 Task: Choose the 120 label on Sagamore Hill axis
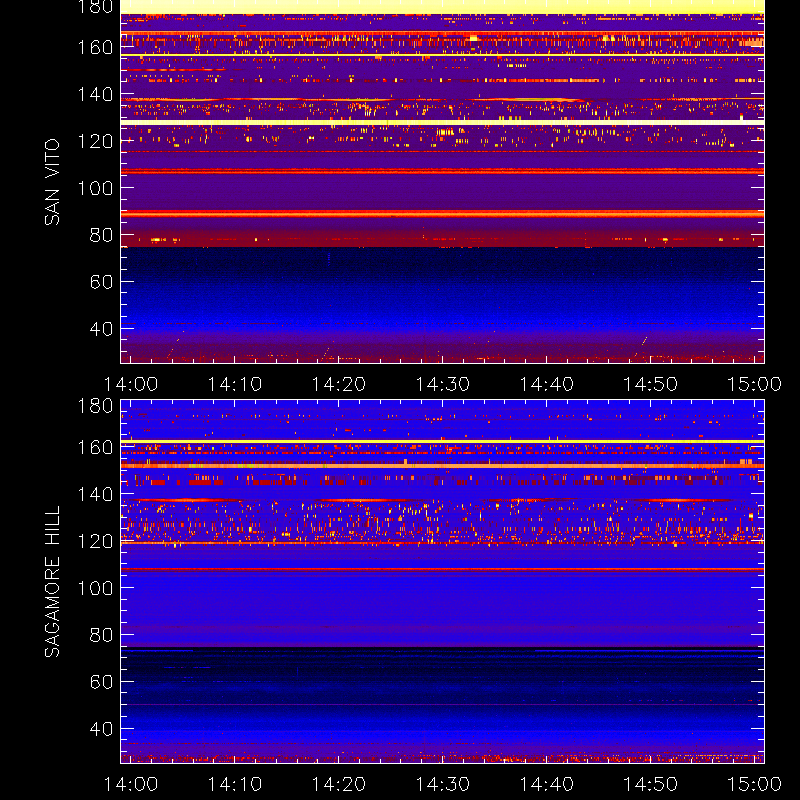(95, 541)
